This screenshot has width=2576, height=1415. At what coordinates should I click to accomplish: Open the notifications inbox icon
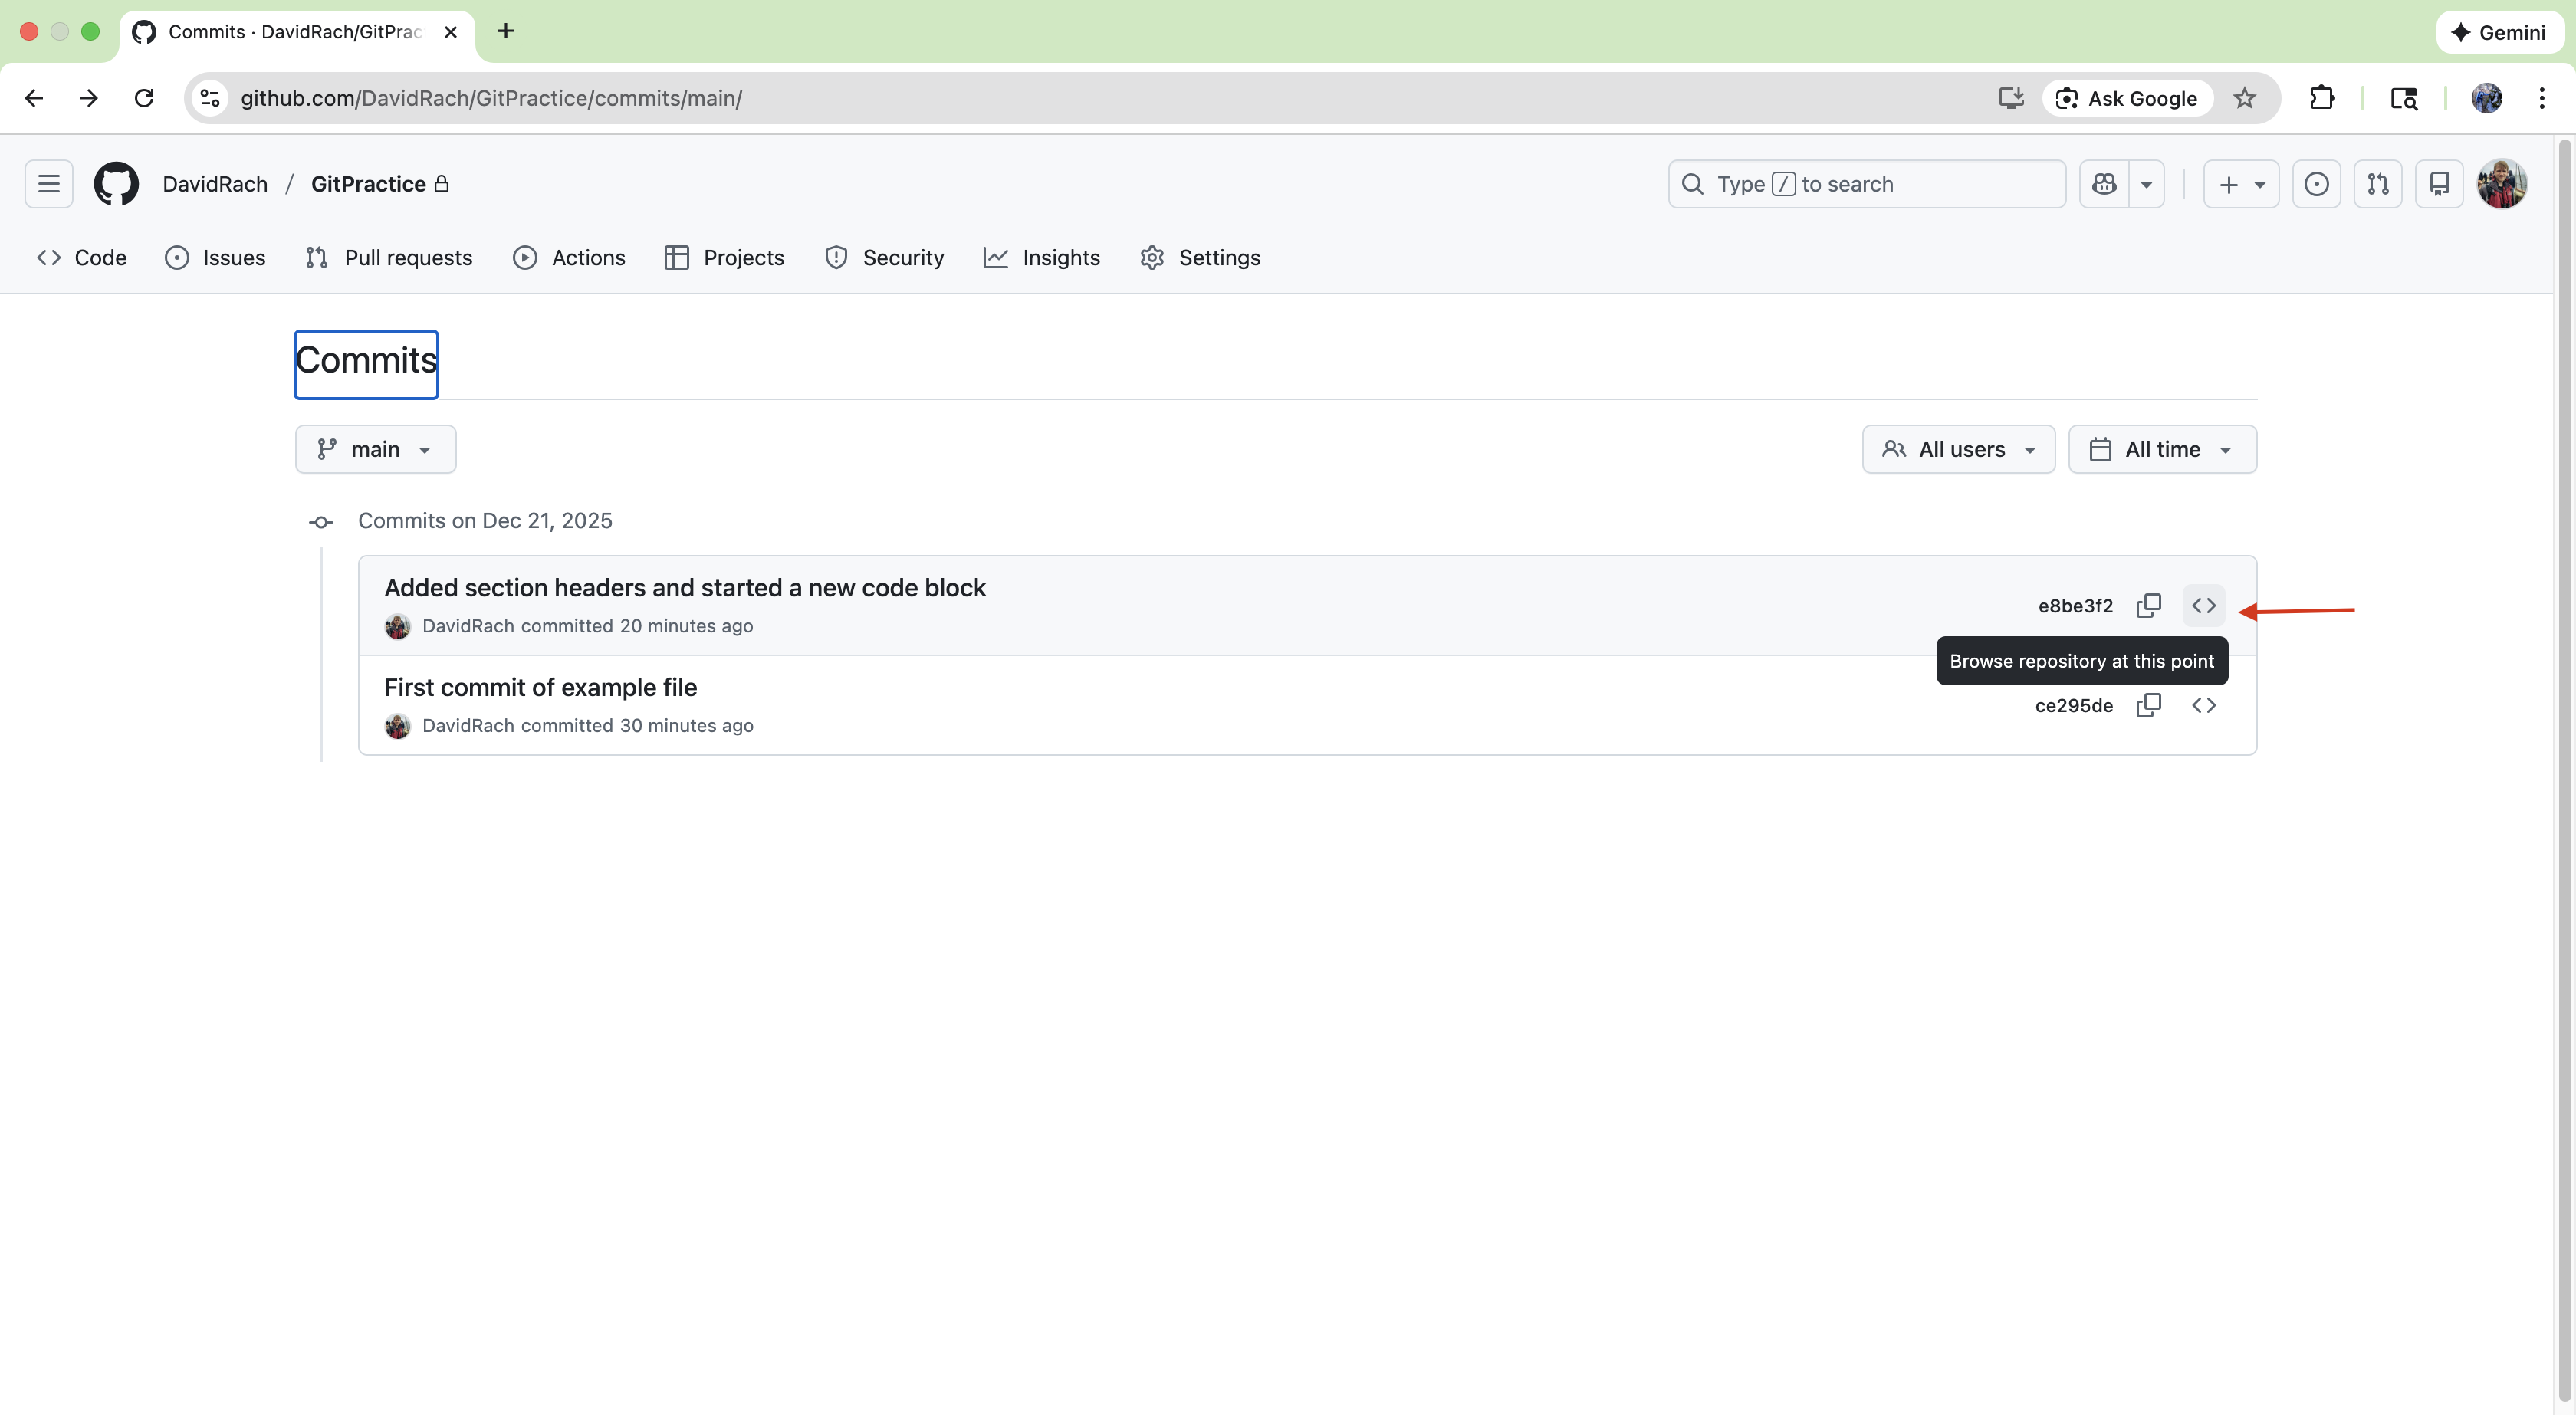pos(2439,184)
